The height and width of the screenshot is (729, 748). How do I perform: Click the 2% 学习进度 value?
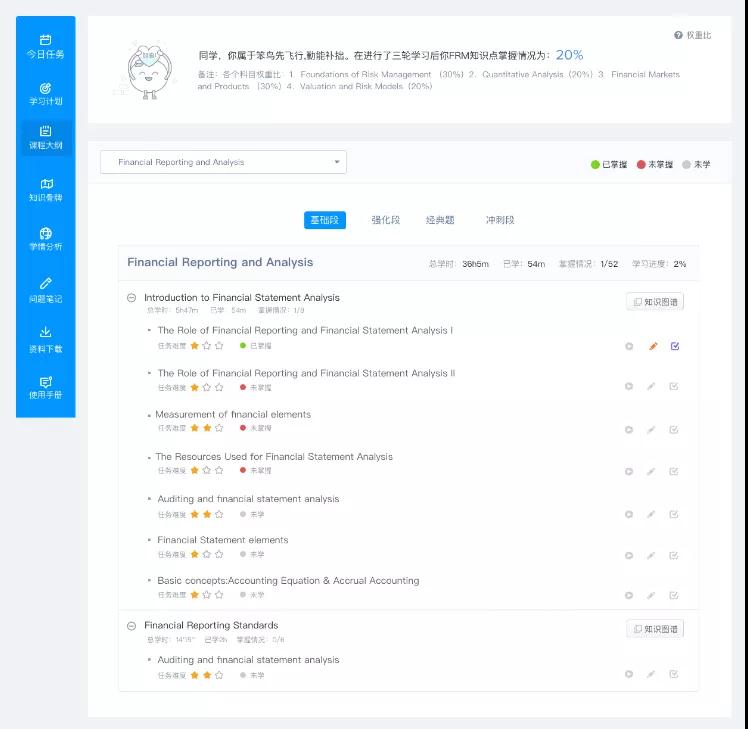pyautogui.click(x=680, y=264)
